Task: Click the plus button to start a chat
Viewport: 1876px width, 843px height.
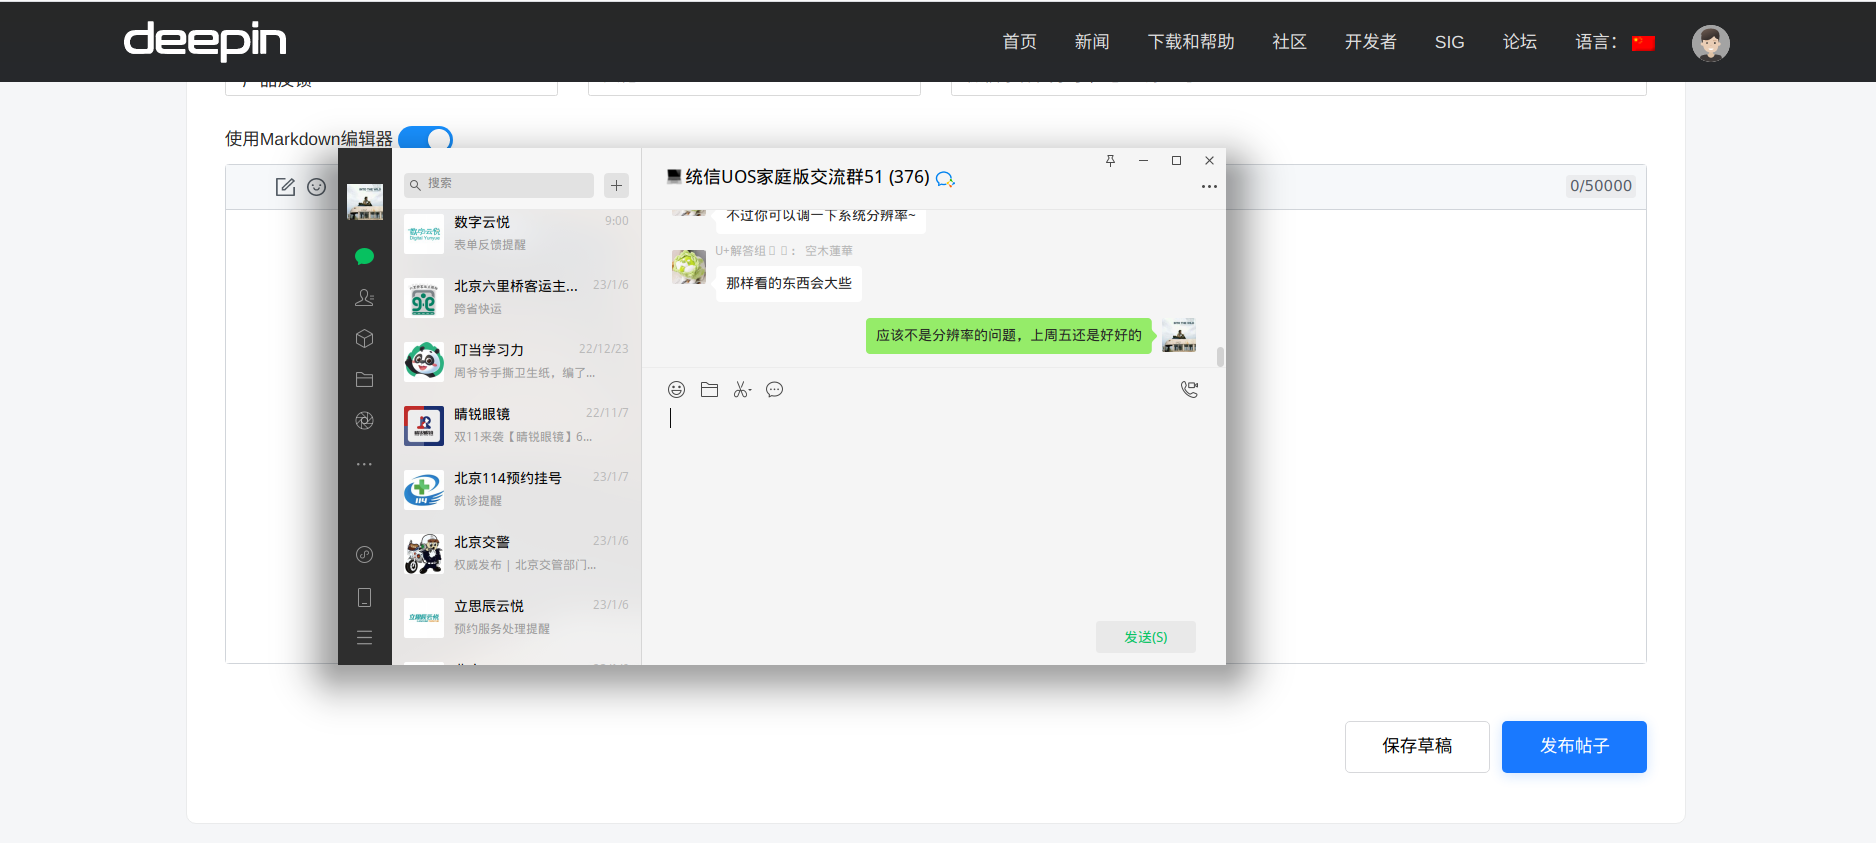Action: (617, 185)
